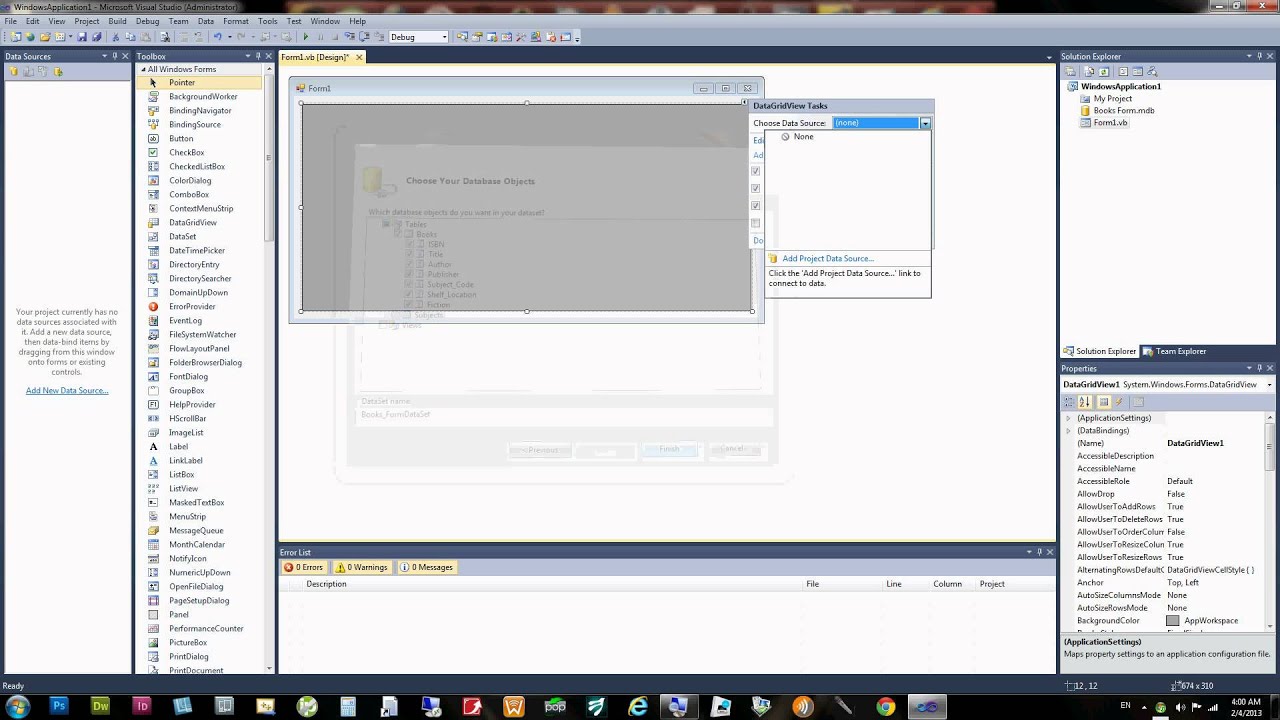This screenshot has width=1280, height=720.
Task: Click Cut scissors icon in toolbar
Action: tap(115, 37)
